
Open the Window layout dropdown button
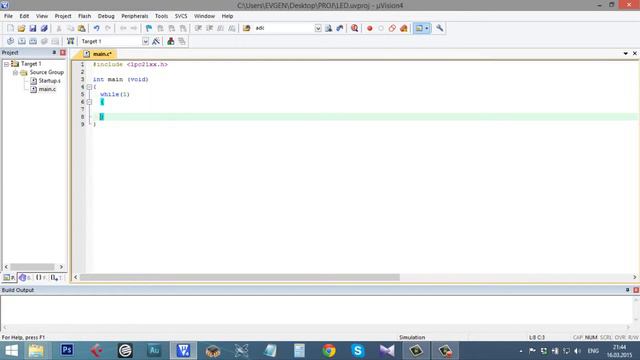click(x=427, y=28)
